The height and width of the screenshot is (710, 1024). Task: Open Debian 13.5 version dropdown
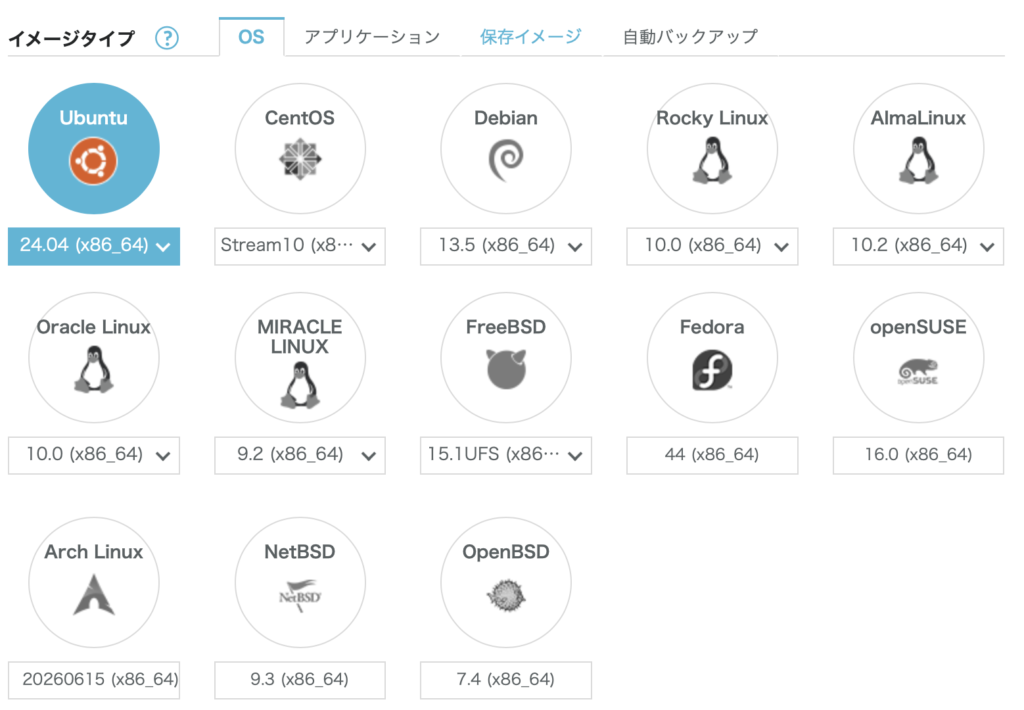(505, 246)
